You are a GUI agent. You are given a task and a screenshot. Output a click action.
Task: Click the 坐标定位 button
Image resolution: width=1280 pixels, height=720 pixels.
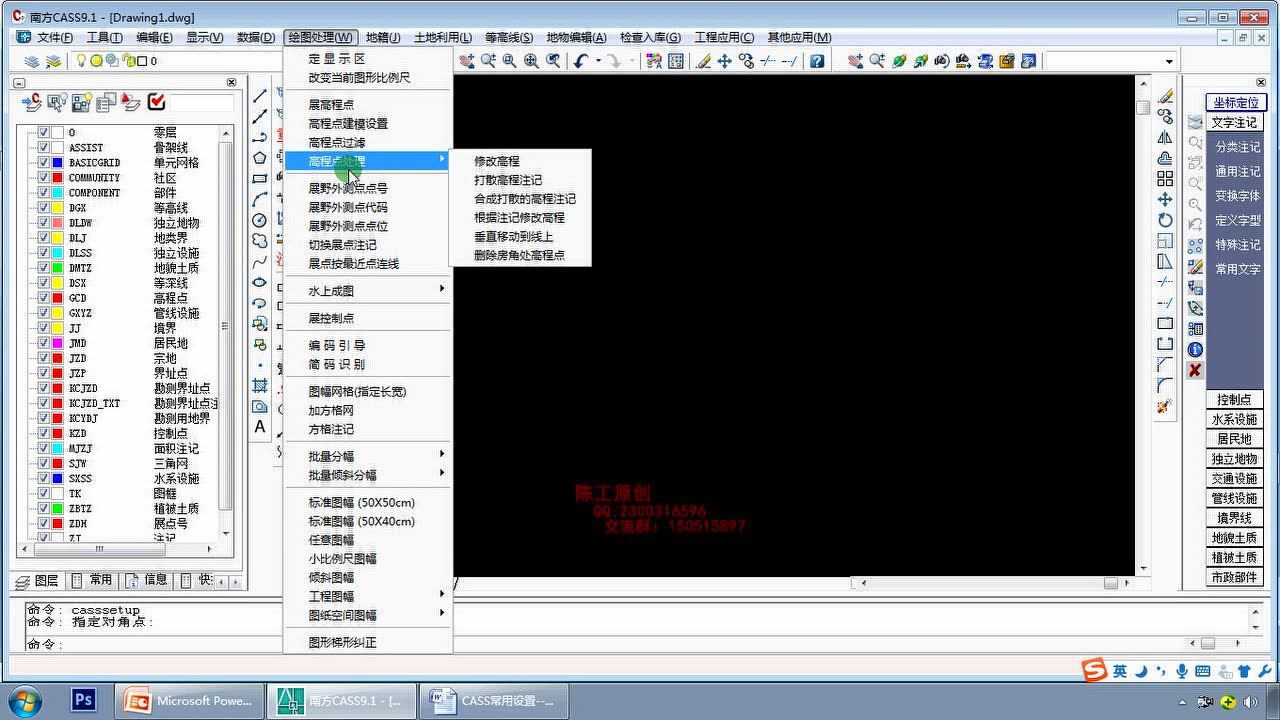(x=1235, y=102)
